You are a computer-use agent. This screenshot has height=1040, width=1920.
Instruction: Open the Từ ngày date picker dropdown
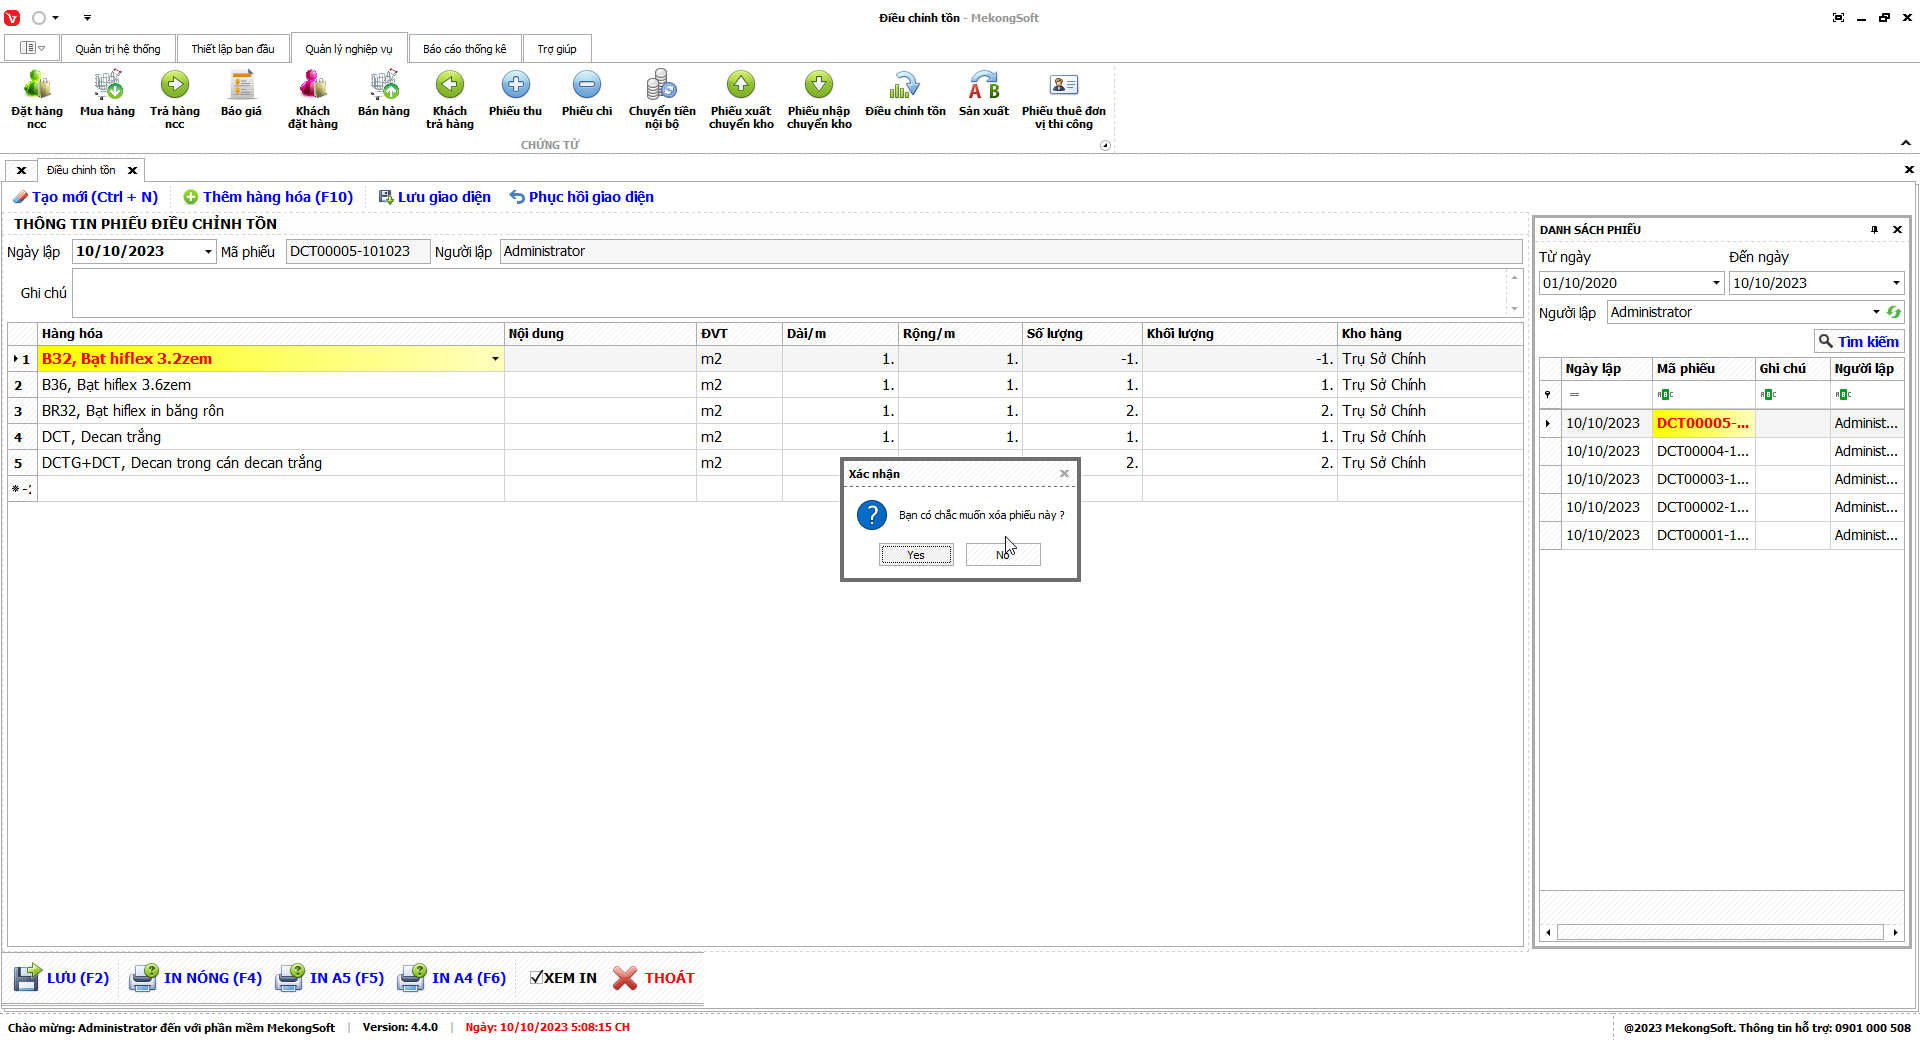(x=1716, y=283)
